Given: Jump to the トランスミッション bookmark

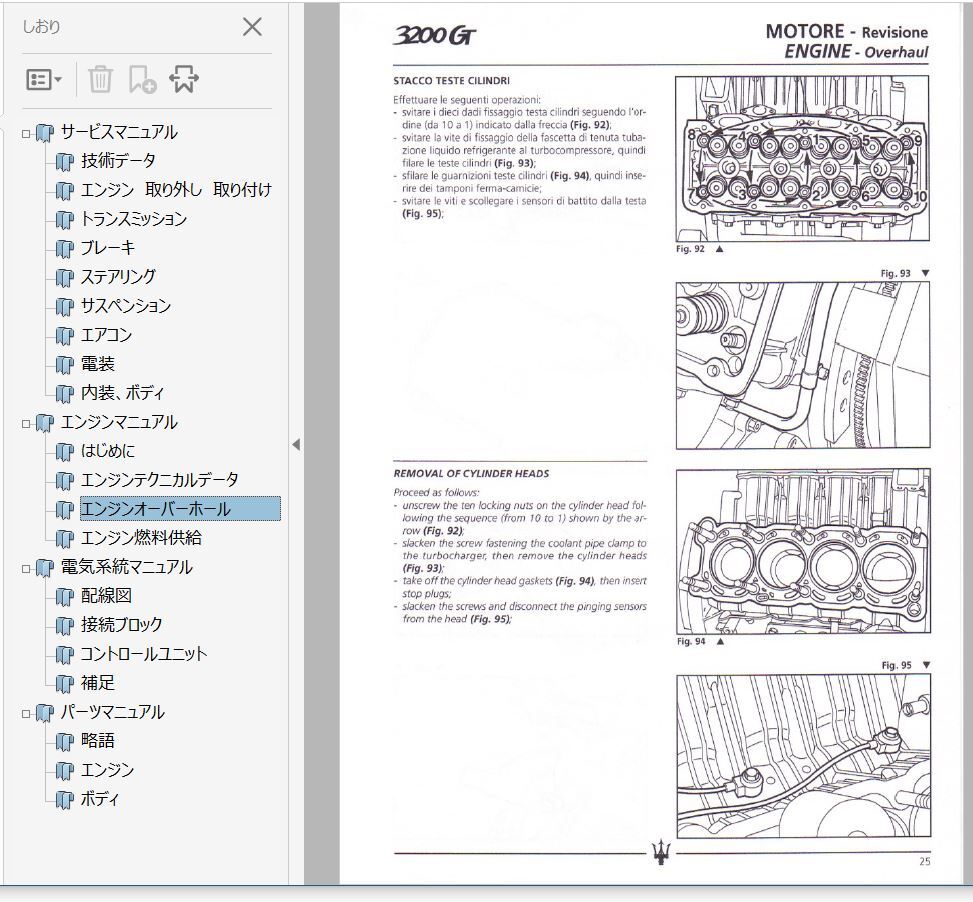Looking at the screenshot, I should [134, 219].
